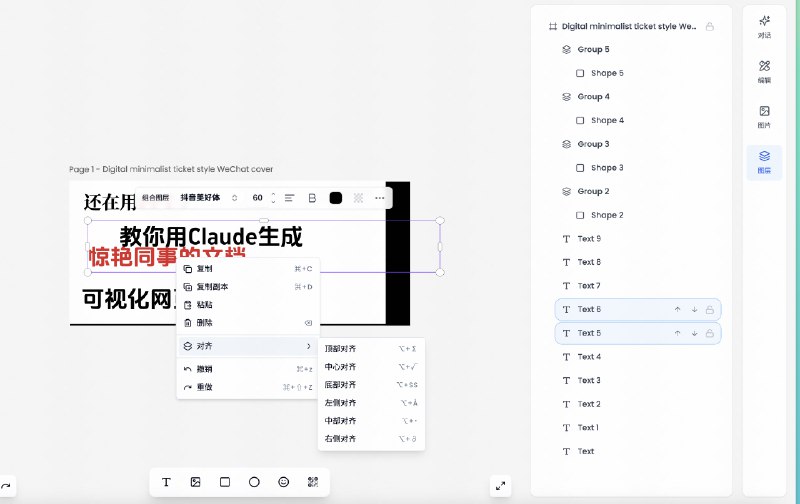The height and width of the screenshot is (504, 800).
Task: Toggle lock on Text 6 layer
Action: 710,310
